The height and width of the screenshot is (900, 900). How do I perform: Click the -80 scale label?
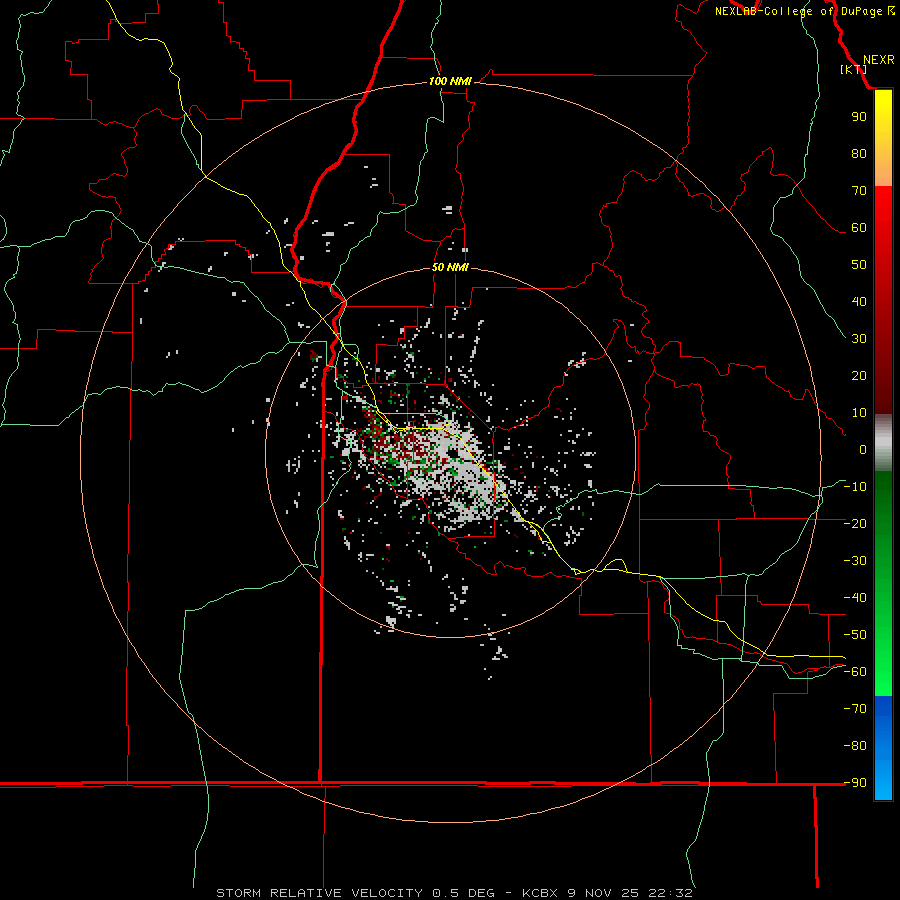(855, 746)
